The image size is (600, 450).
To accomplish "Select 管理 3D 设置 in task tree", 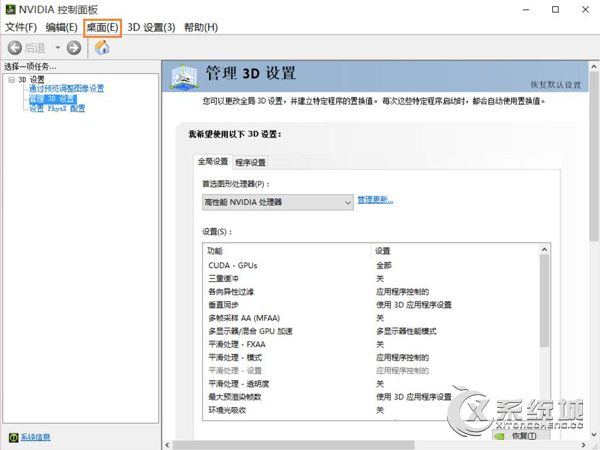I will (x=53, y=99).
